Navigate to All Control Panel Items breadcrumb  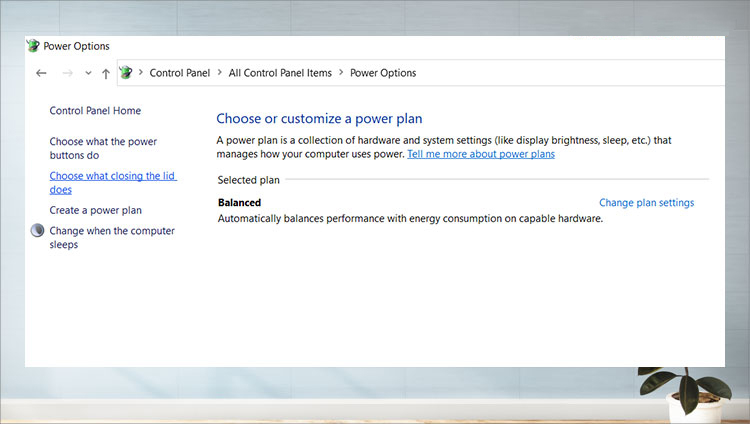[x=279, y=73]
